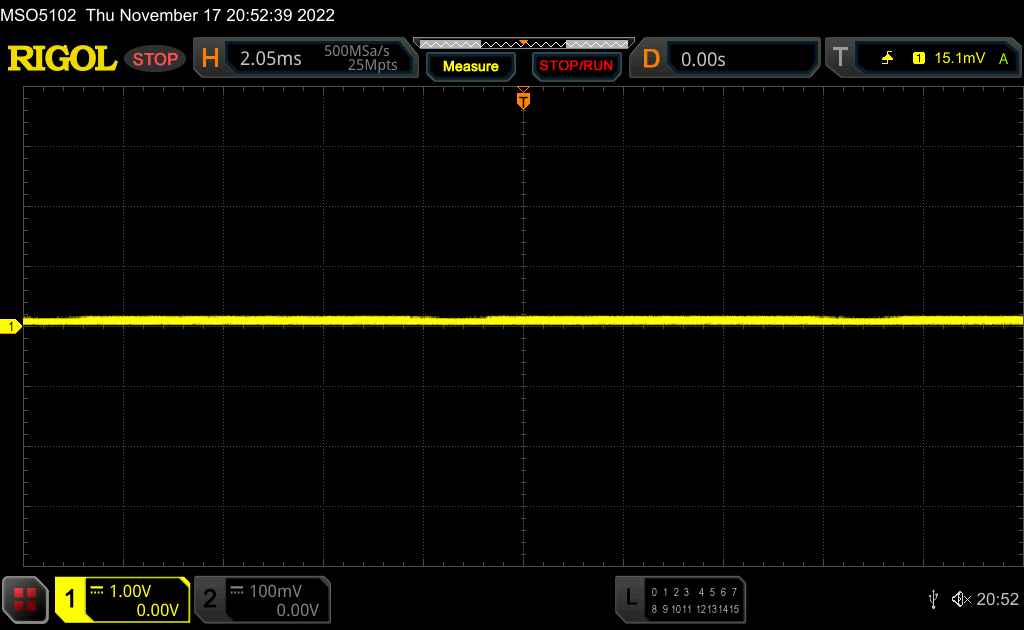Select channel 2 scale 100mV
The image size is (1024, 630).
coord(275,591)
